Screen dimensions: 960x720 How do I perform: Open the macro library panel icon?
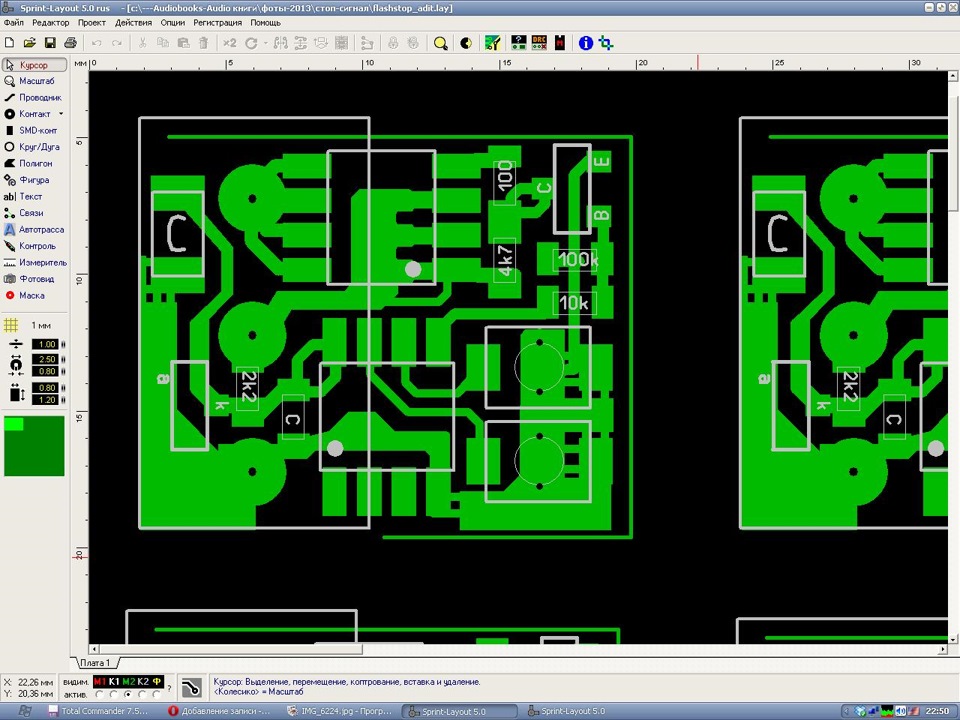(492, 43)
